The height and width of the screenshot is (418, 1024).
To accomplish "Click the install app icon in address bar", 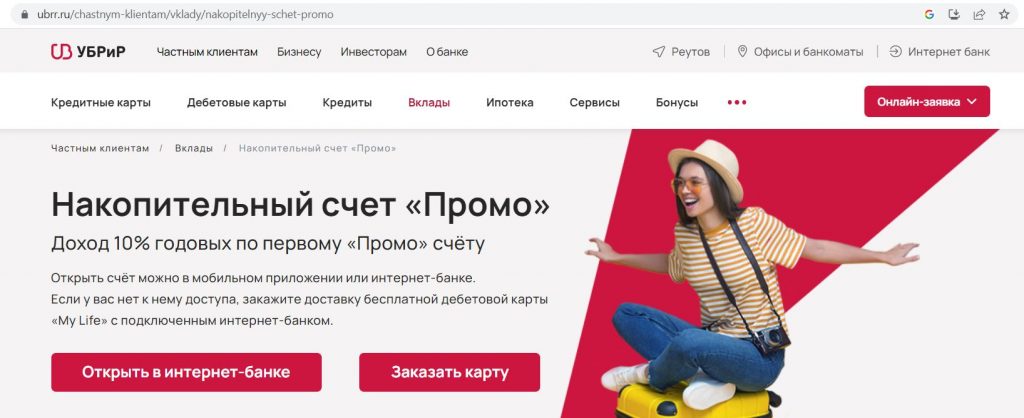I will point(954,14).
